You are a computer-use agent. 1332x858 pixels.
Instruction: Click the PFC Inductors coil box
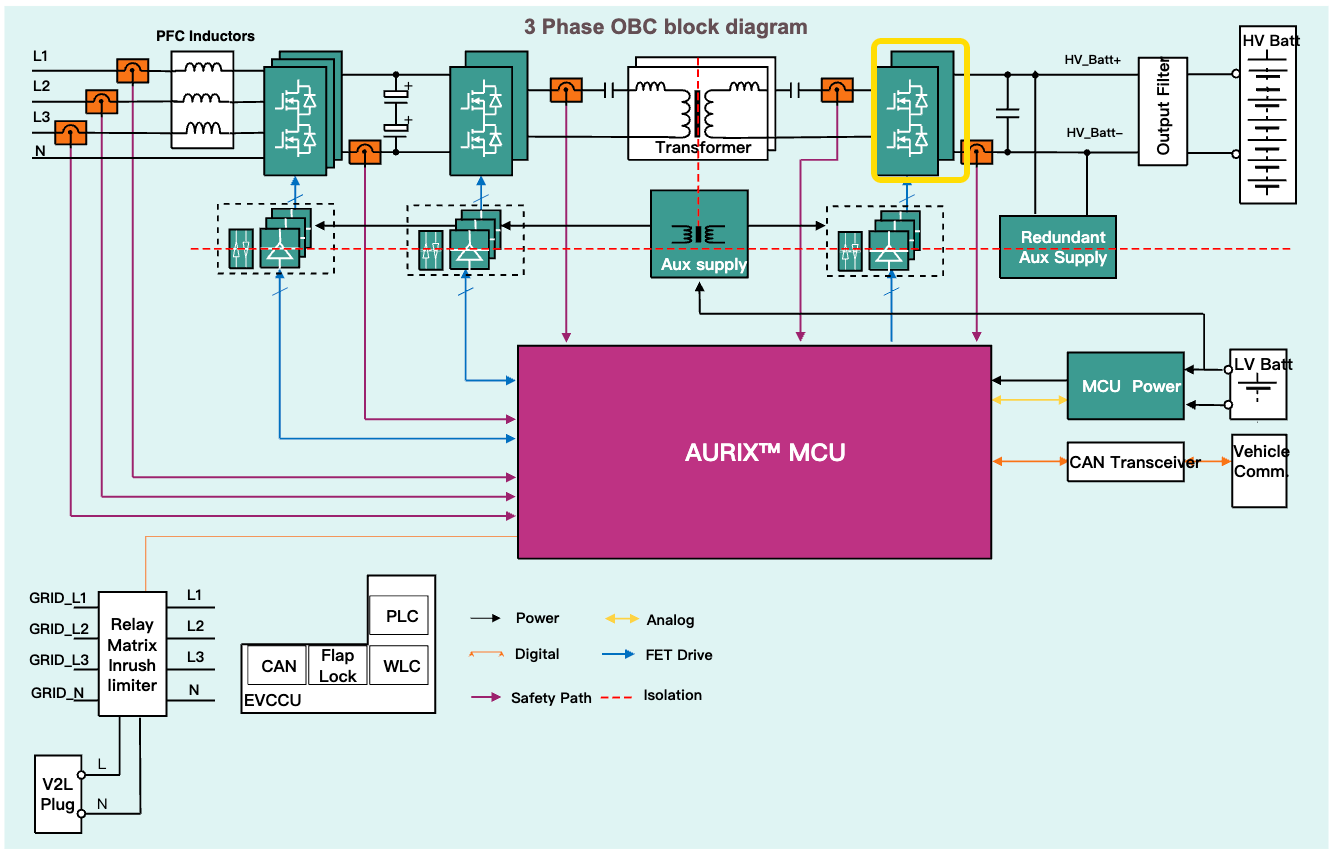coord(203,100)
